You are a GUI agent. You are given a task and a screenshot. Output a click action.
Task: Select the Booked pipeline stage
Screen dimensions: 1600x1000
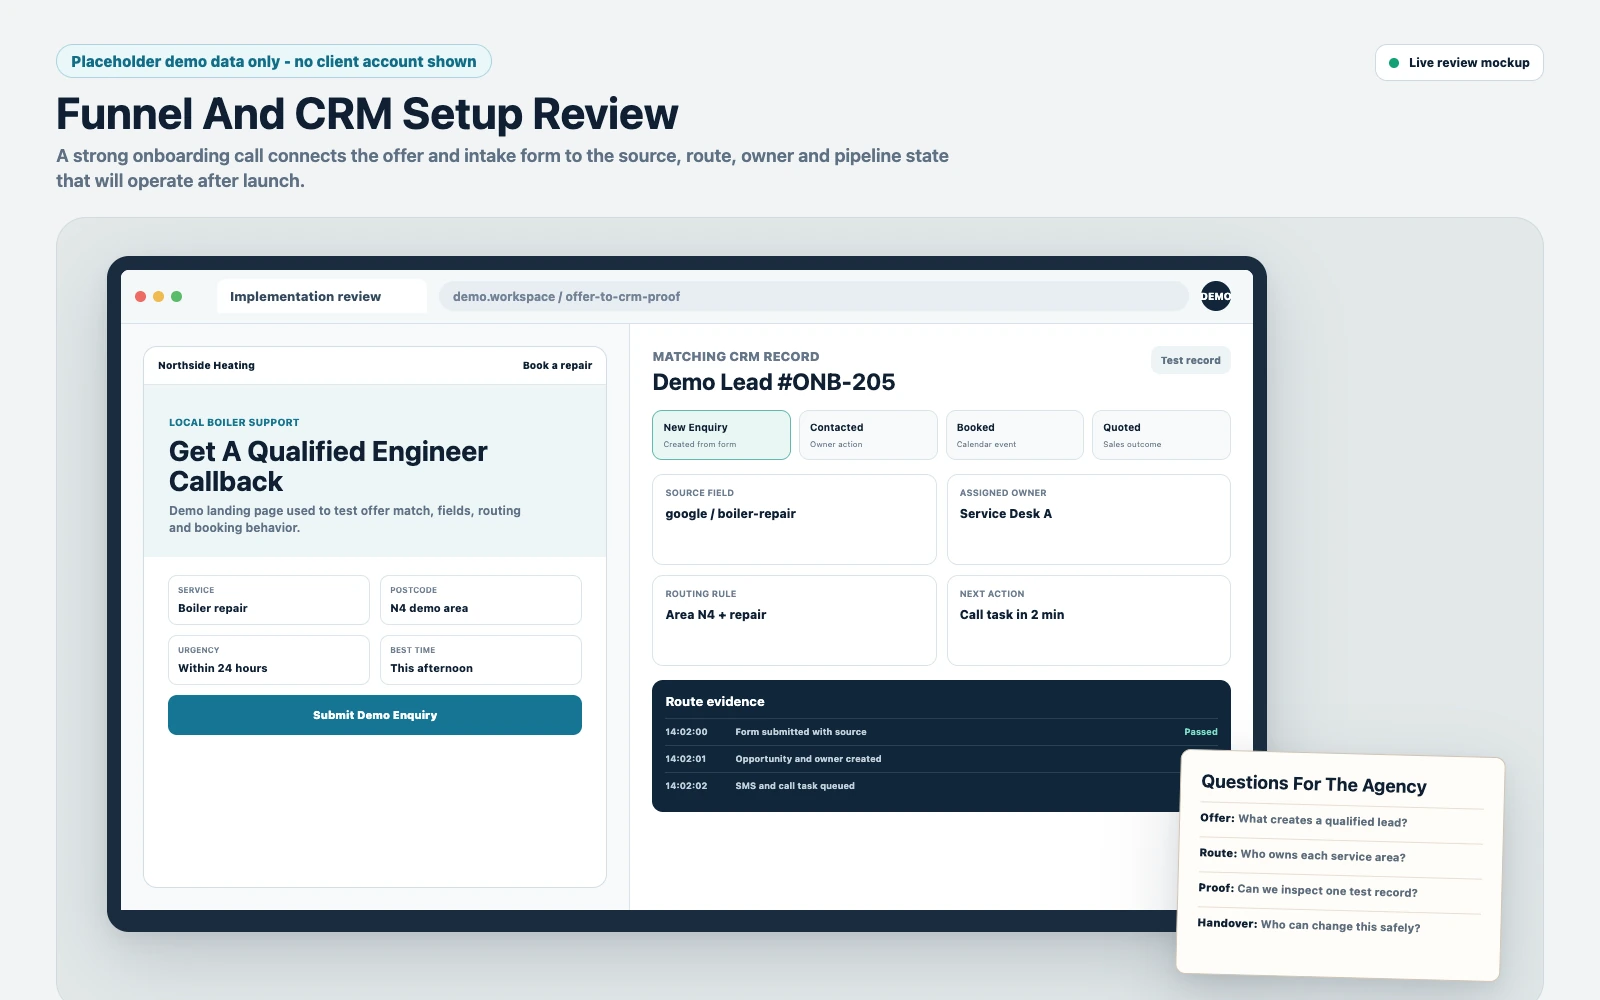point(1015,435)
